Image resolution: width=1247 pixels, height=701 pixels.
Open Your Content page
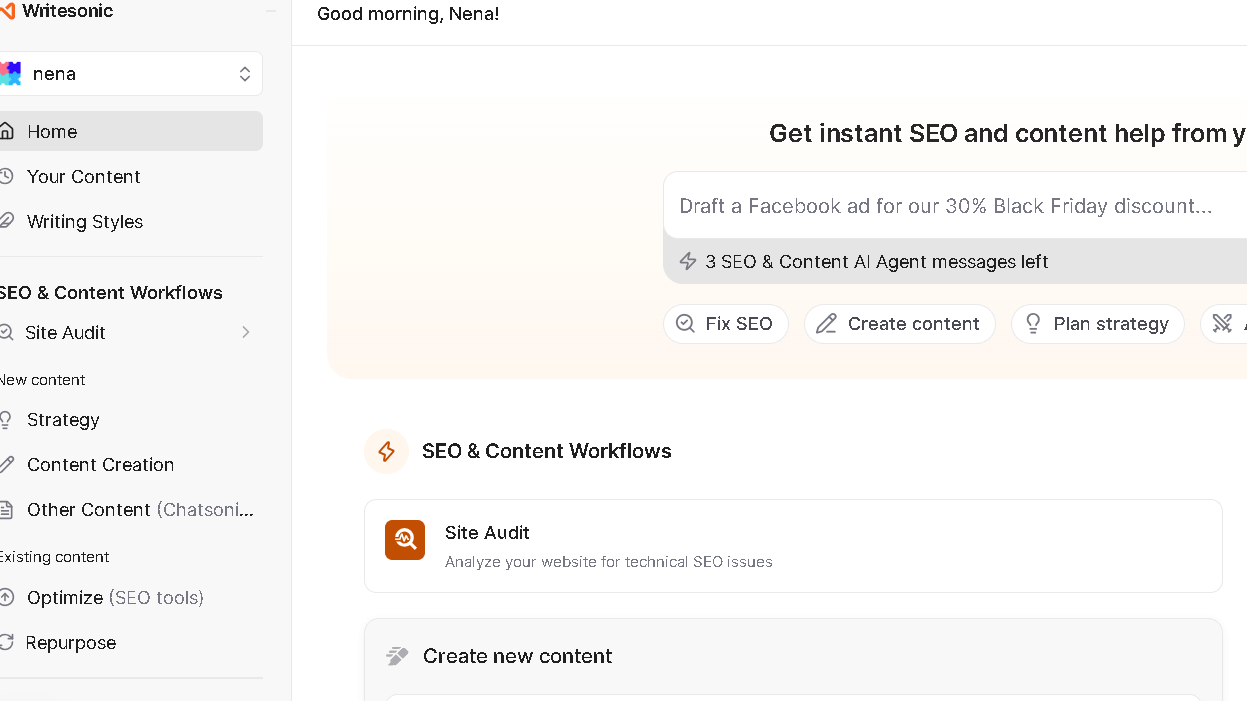point(83,176)
